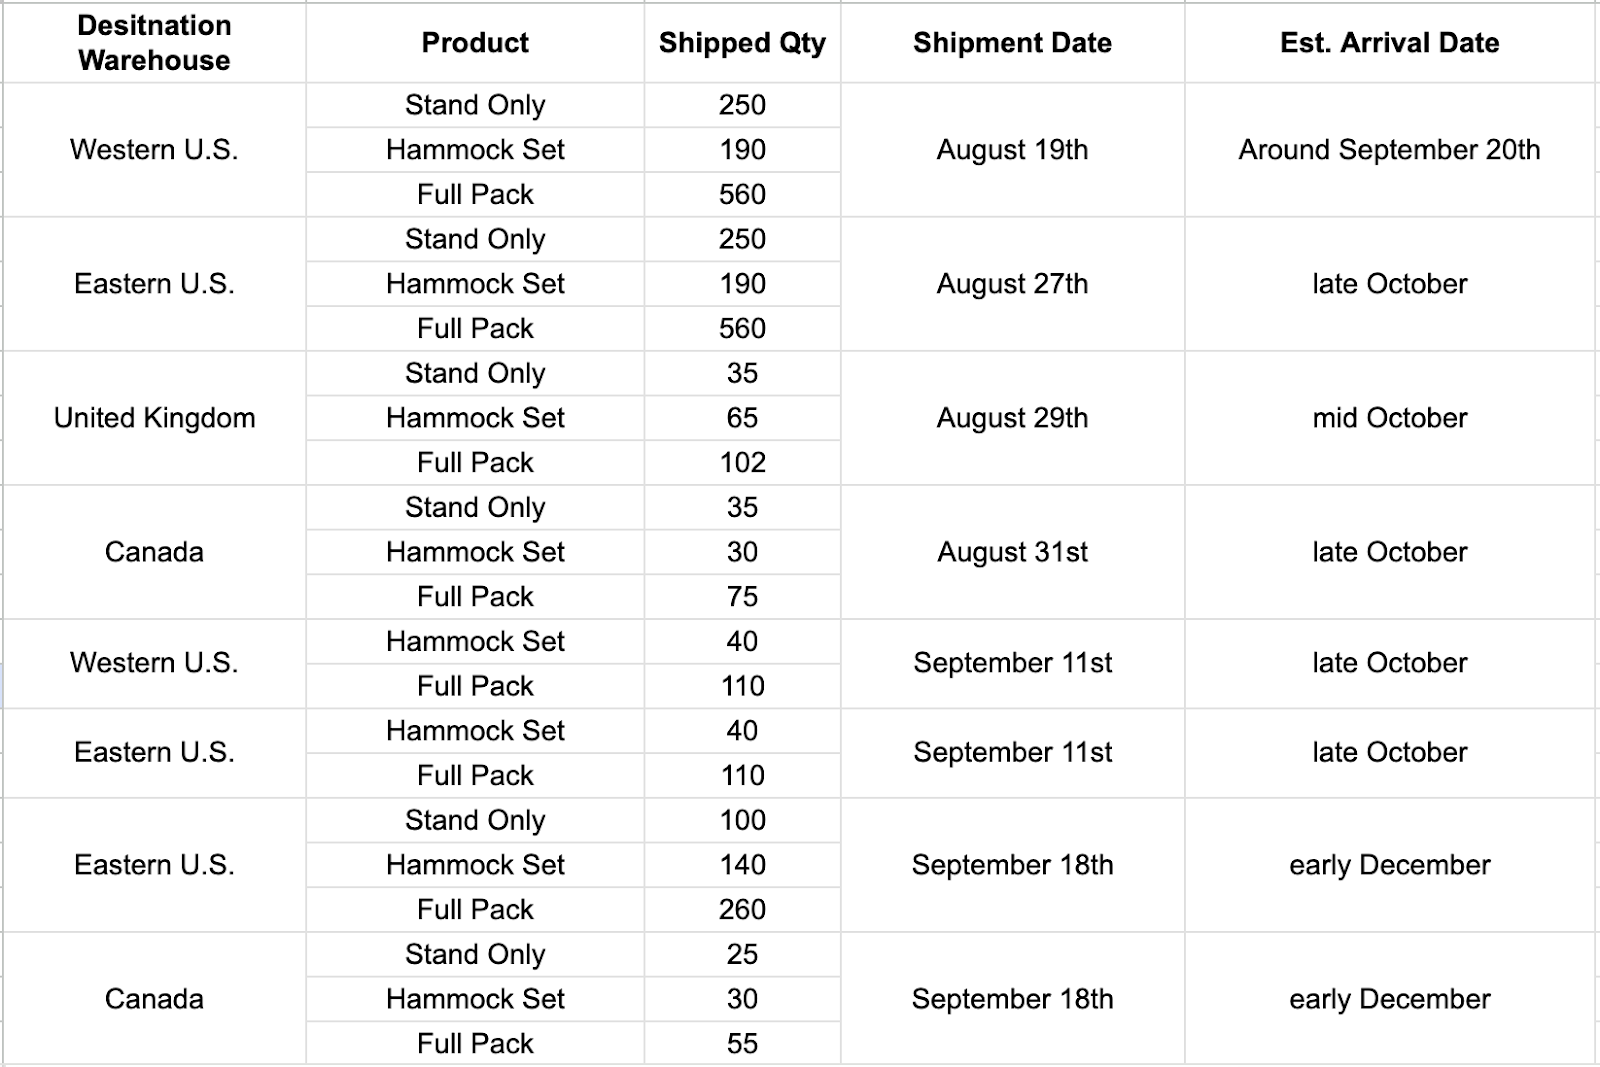Click the Desitnation Warehouse header cell

tap(154, 43)
